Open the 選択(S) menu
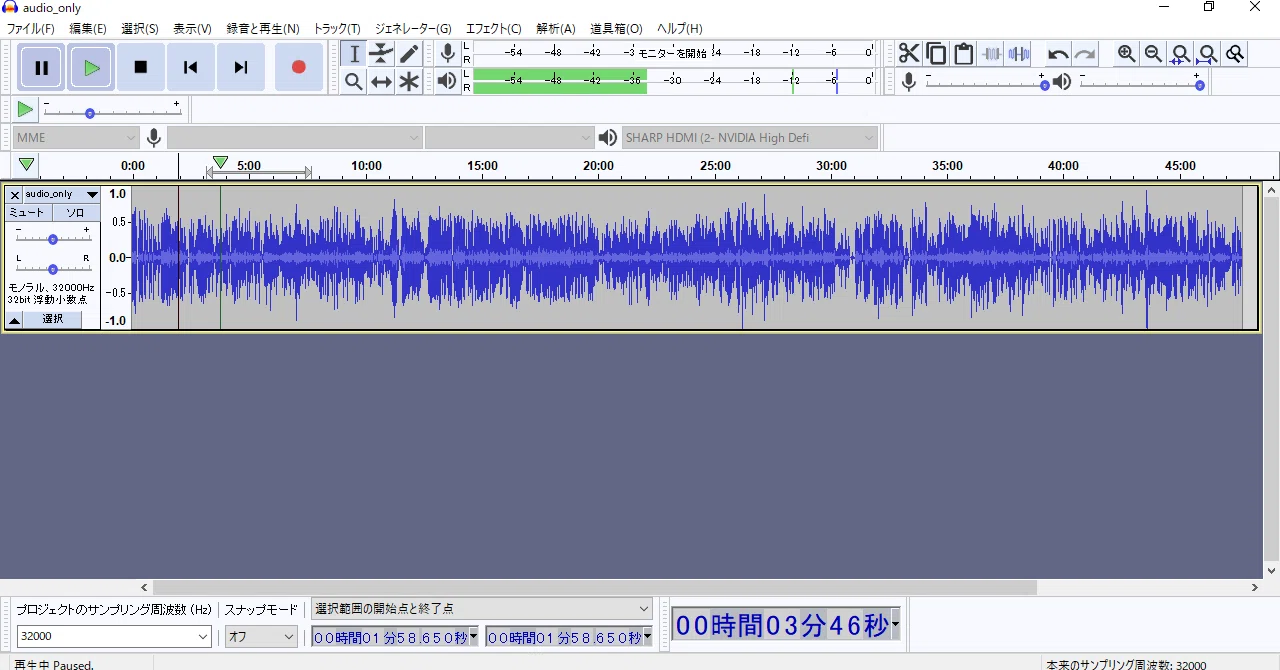The height and width of the screenshot is (670, 1280). (140, 29)
